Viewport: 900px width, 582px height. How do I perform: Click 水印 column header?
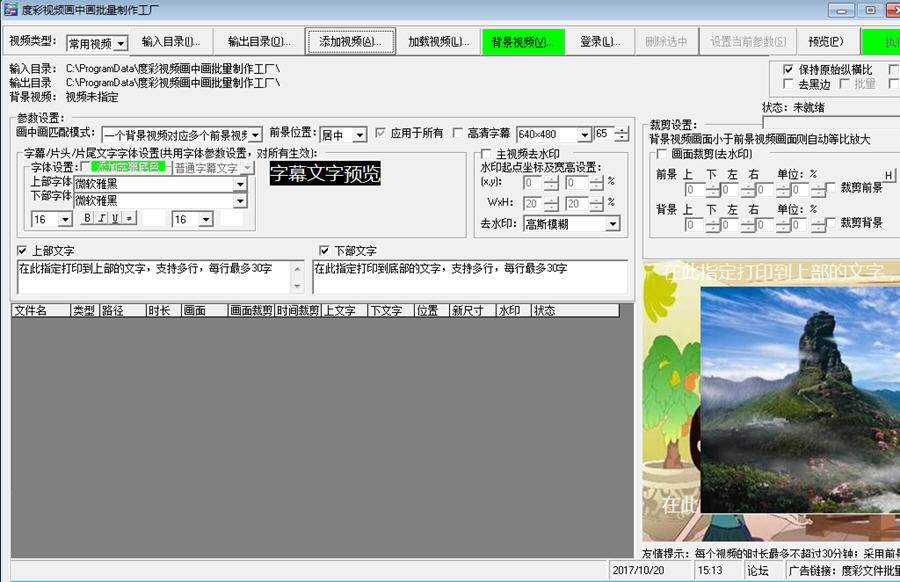tap(514, 311)
